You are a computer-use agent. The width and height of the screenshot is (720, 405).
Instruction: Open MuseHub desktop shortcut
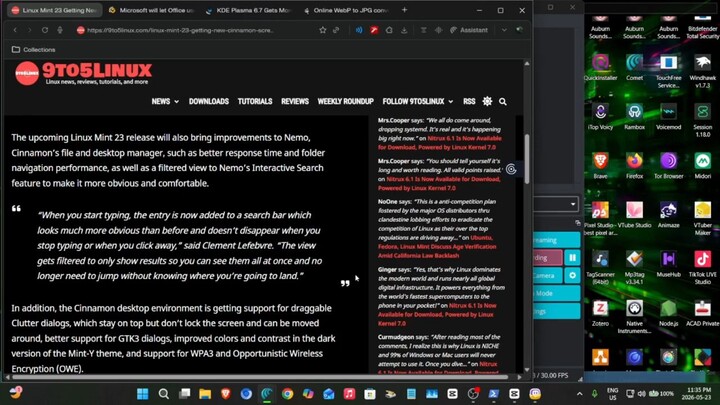click(x=669, y=264)
